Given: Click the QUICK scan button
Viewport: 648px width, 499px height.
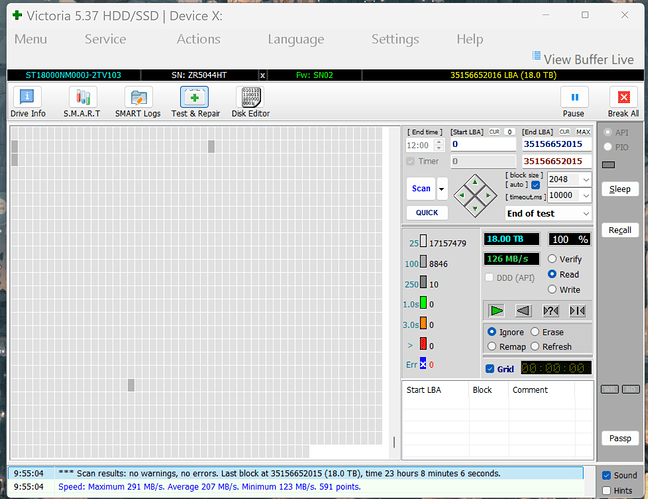Looking at the screenshot, I should click(x=427, y=212).
